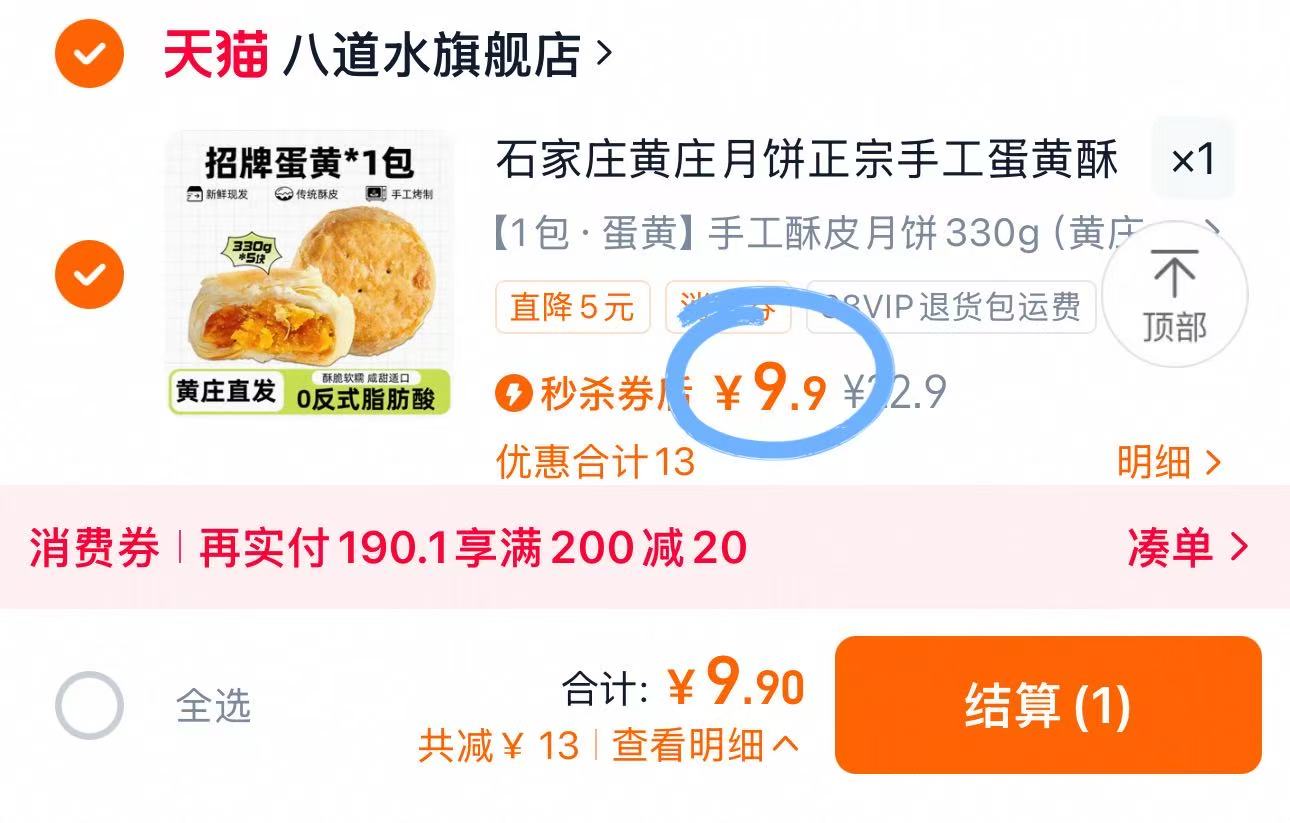
Task: Click the Tmall 天猫 logo
Action: [x=216, y=54]
